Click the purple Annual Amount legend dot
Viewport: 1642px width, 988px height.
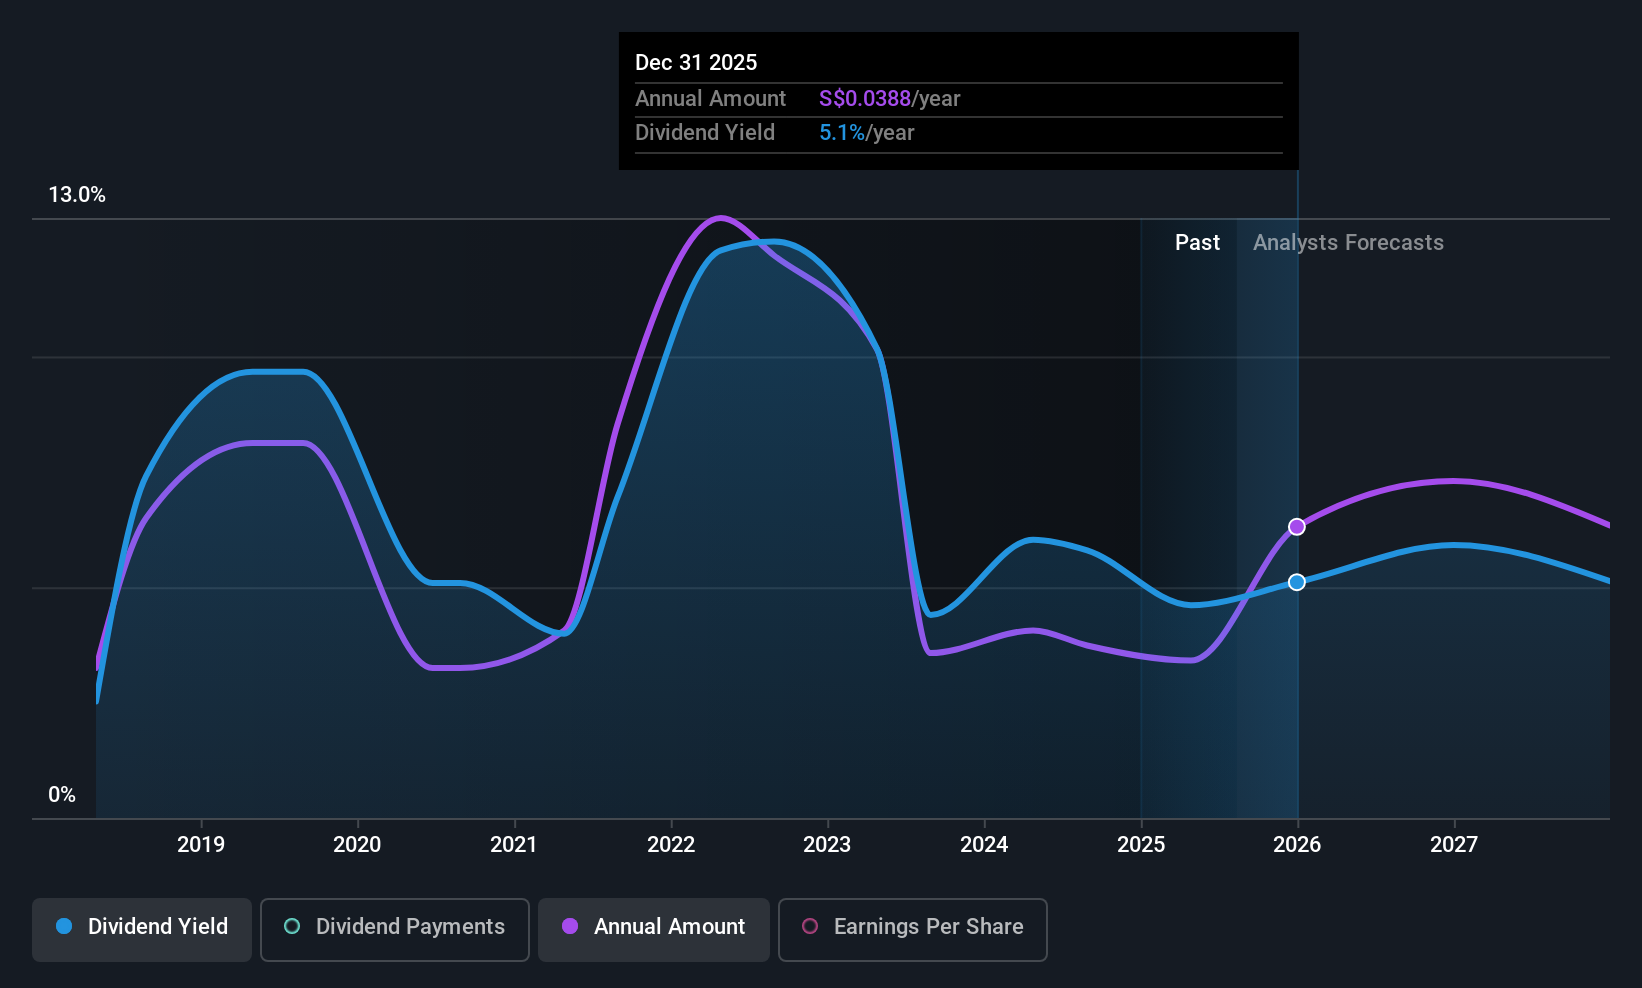click(x=570, y=926)
